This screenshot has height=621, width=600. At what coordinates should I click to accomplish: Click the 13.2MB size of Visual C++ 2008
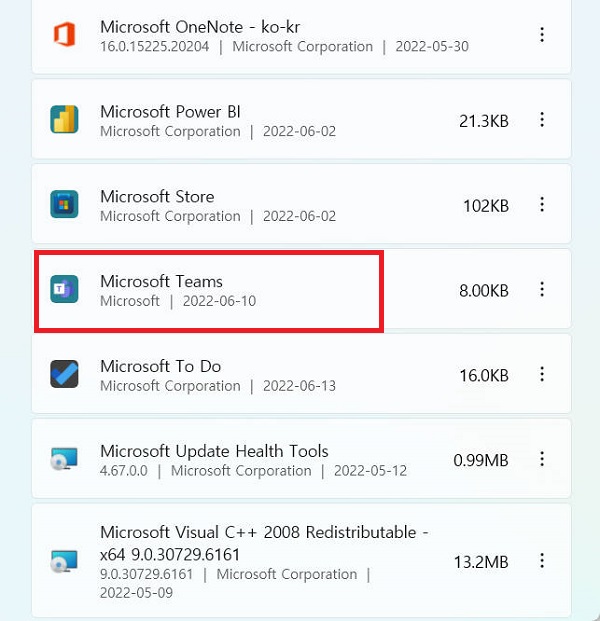tap(481, 562)
